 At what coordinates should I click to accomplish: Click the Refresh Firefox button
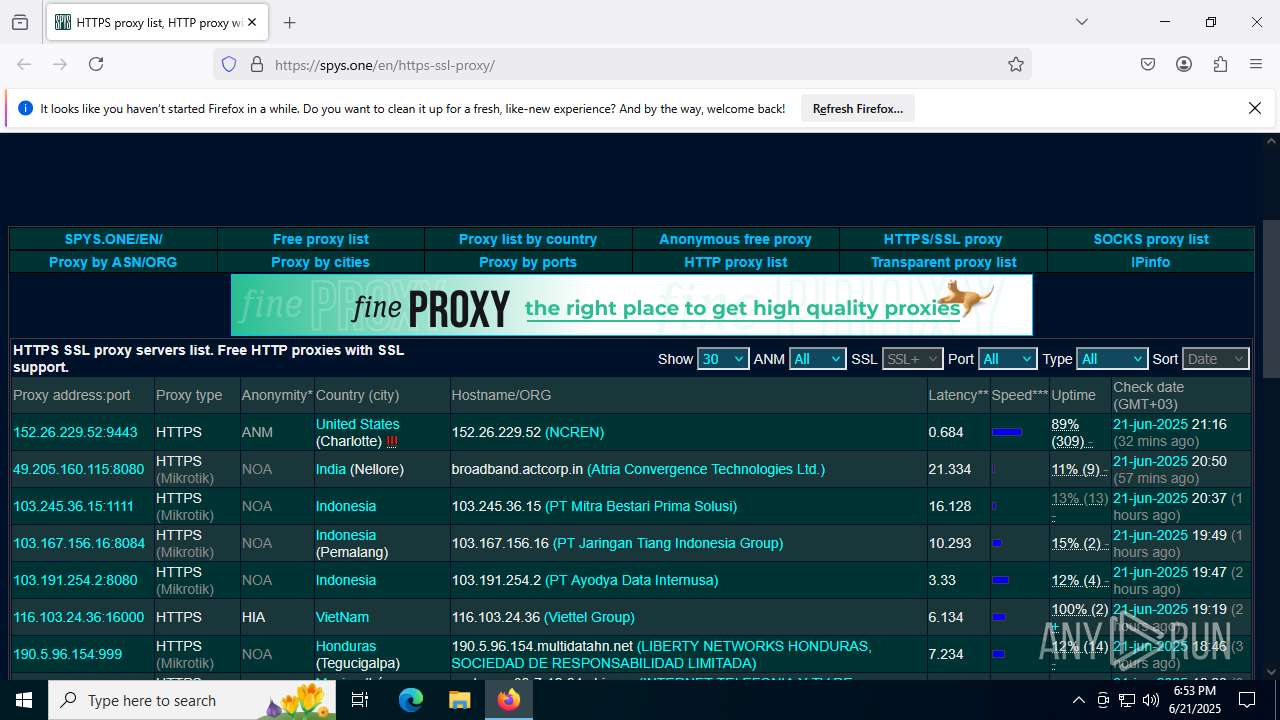pos(857,108)
